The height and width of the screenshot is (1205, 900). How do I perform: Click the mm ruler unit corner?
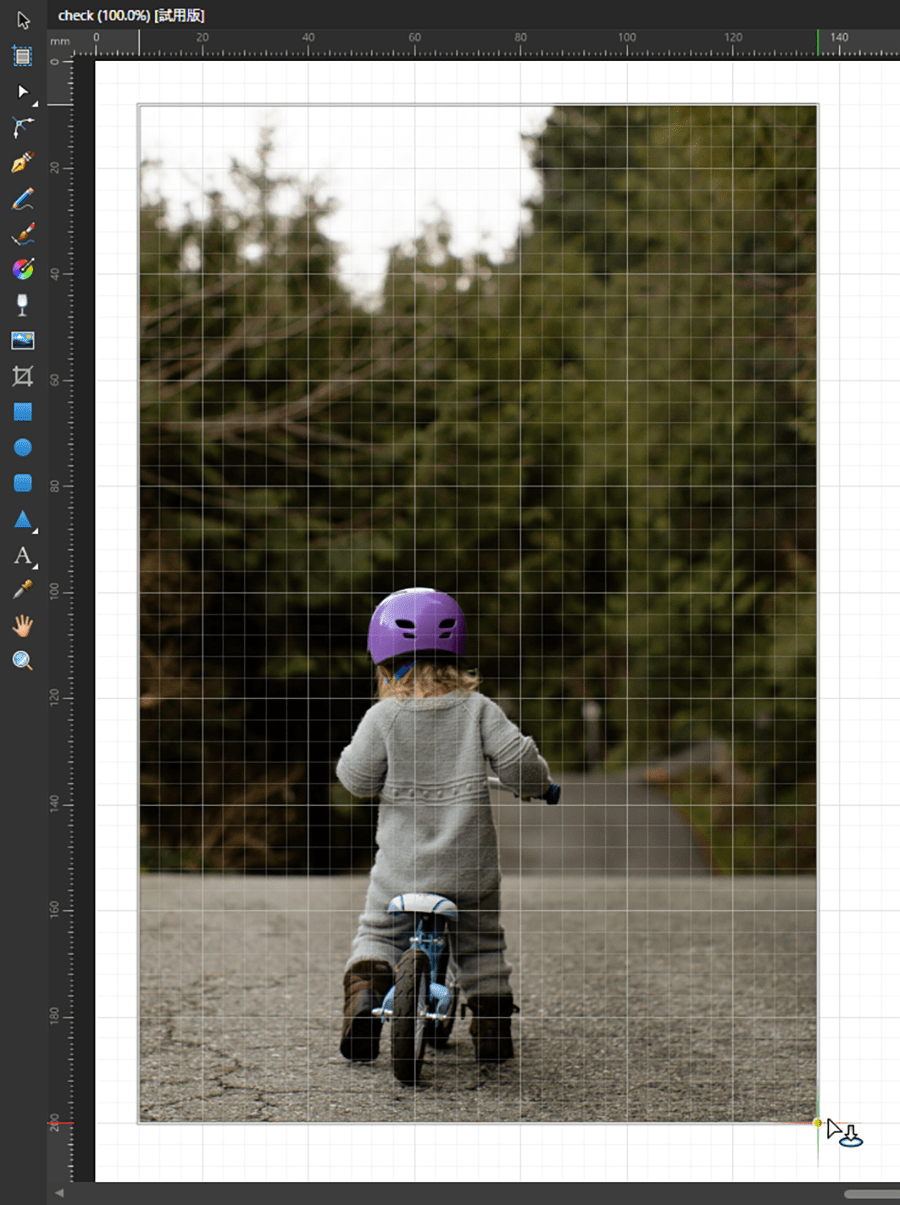point(62,43)
